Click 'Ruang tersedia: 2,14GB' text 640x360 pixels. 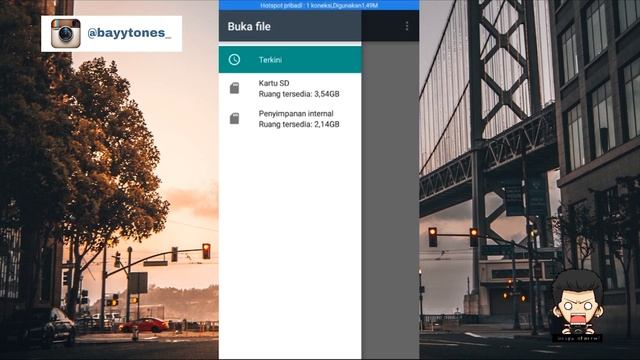(x=299, y=124)
